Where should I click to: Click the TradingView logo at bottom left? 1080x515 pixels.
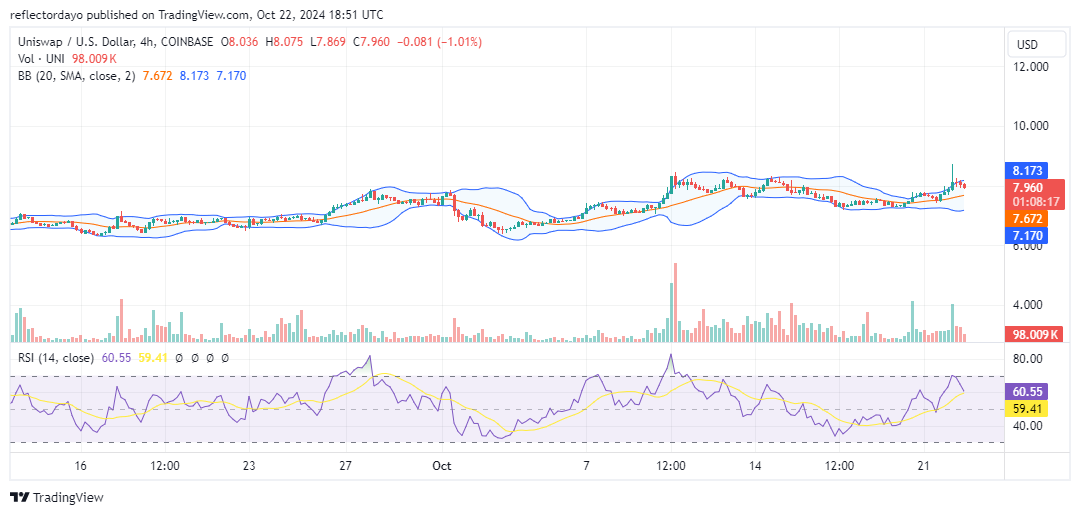click(x=56, y=498)
